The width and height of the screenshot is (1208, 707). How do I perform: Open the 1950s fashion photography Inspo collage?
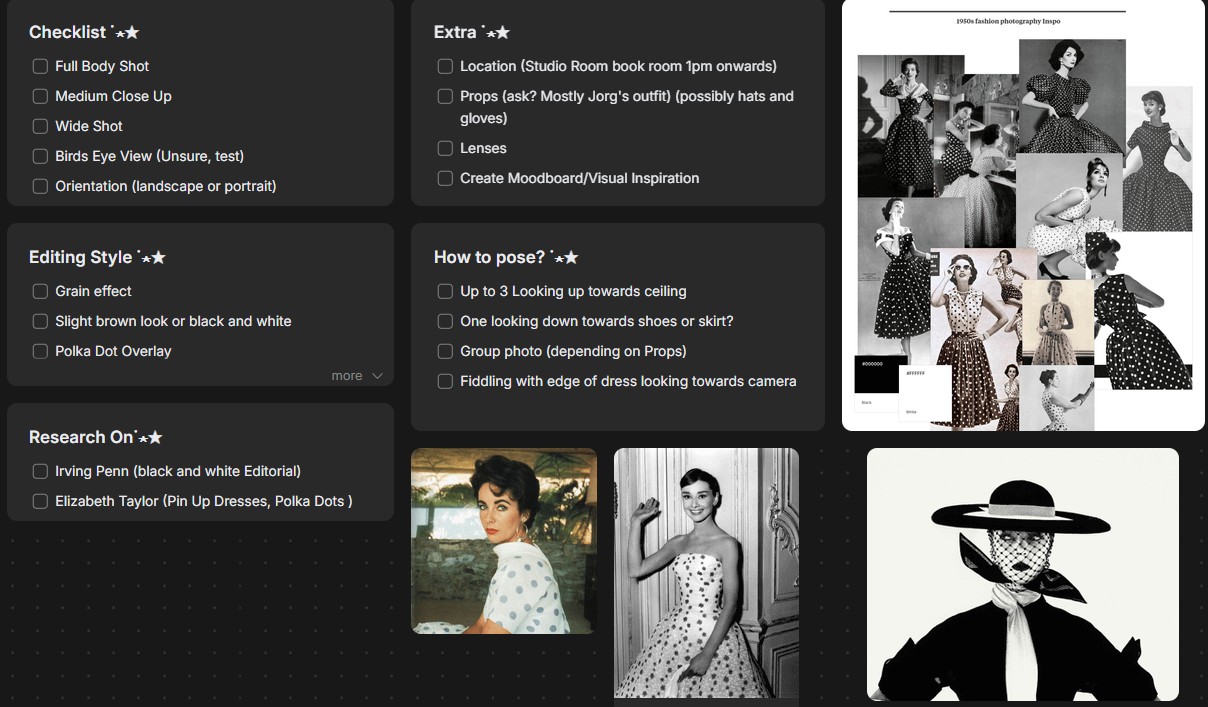pos(1023,215)
